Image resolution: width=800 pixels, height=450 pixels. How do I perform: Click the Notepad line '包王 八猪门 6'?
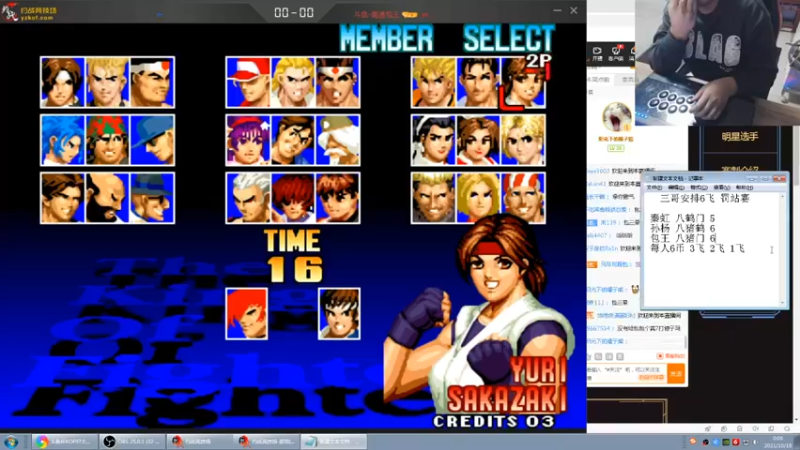click(683, 238)
